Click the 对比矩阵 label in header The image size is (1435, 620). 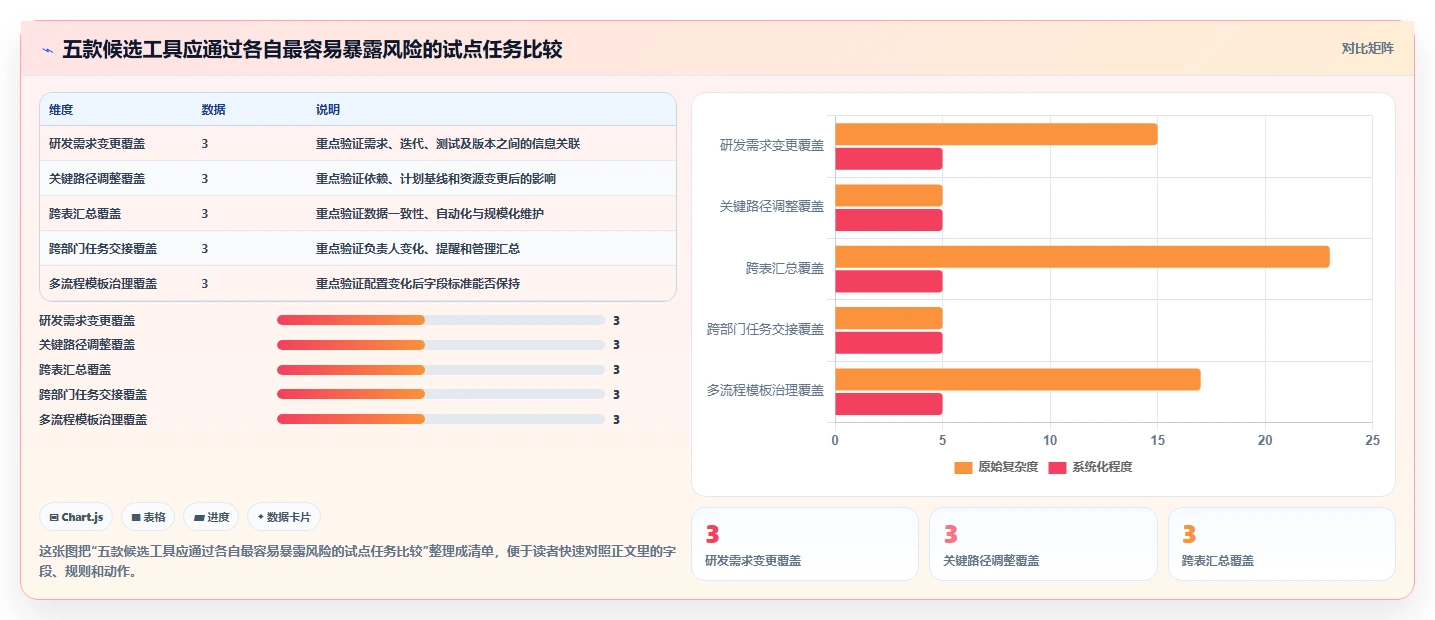point(1367,48)
